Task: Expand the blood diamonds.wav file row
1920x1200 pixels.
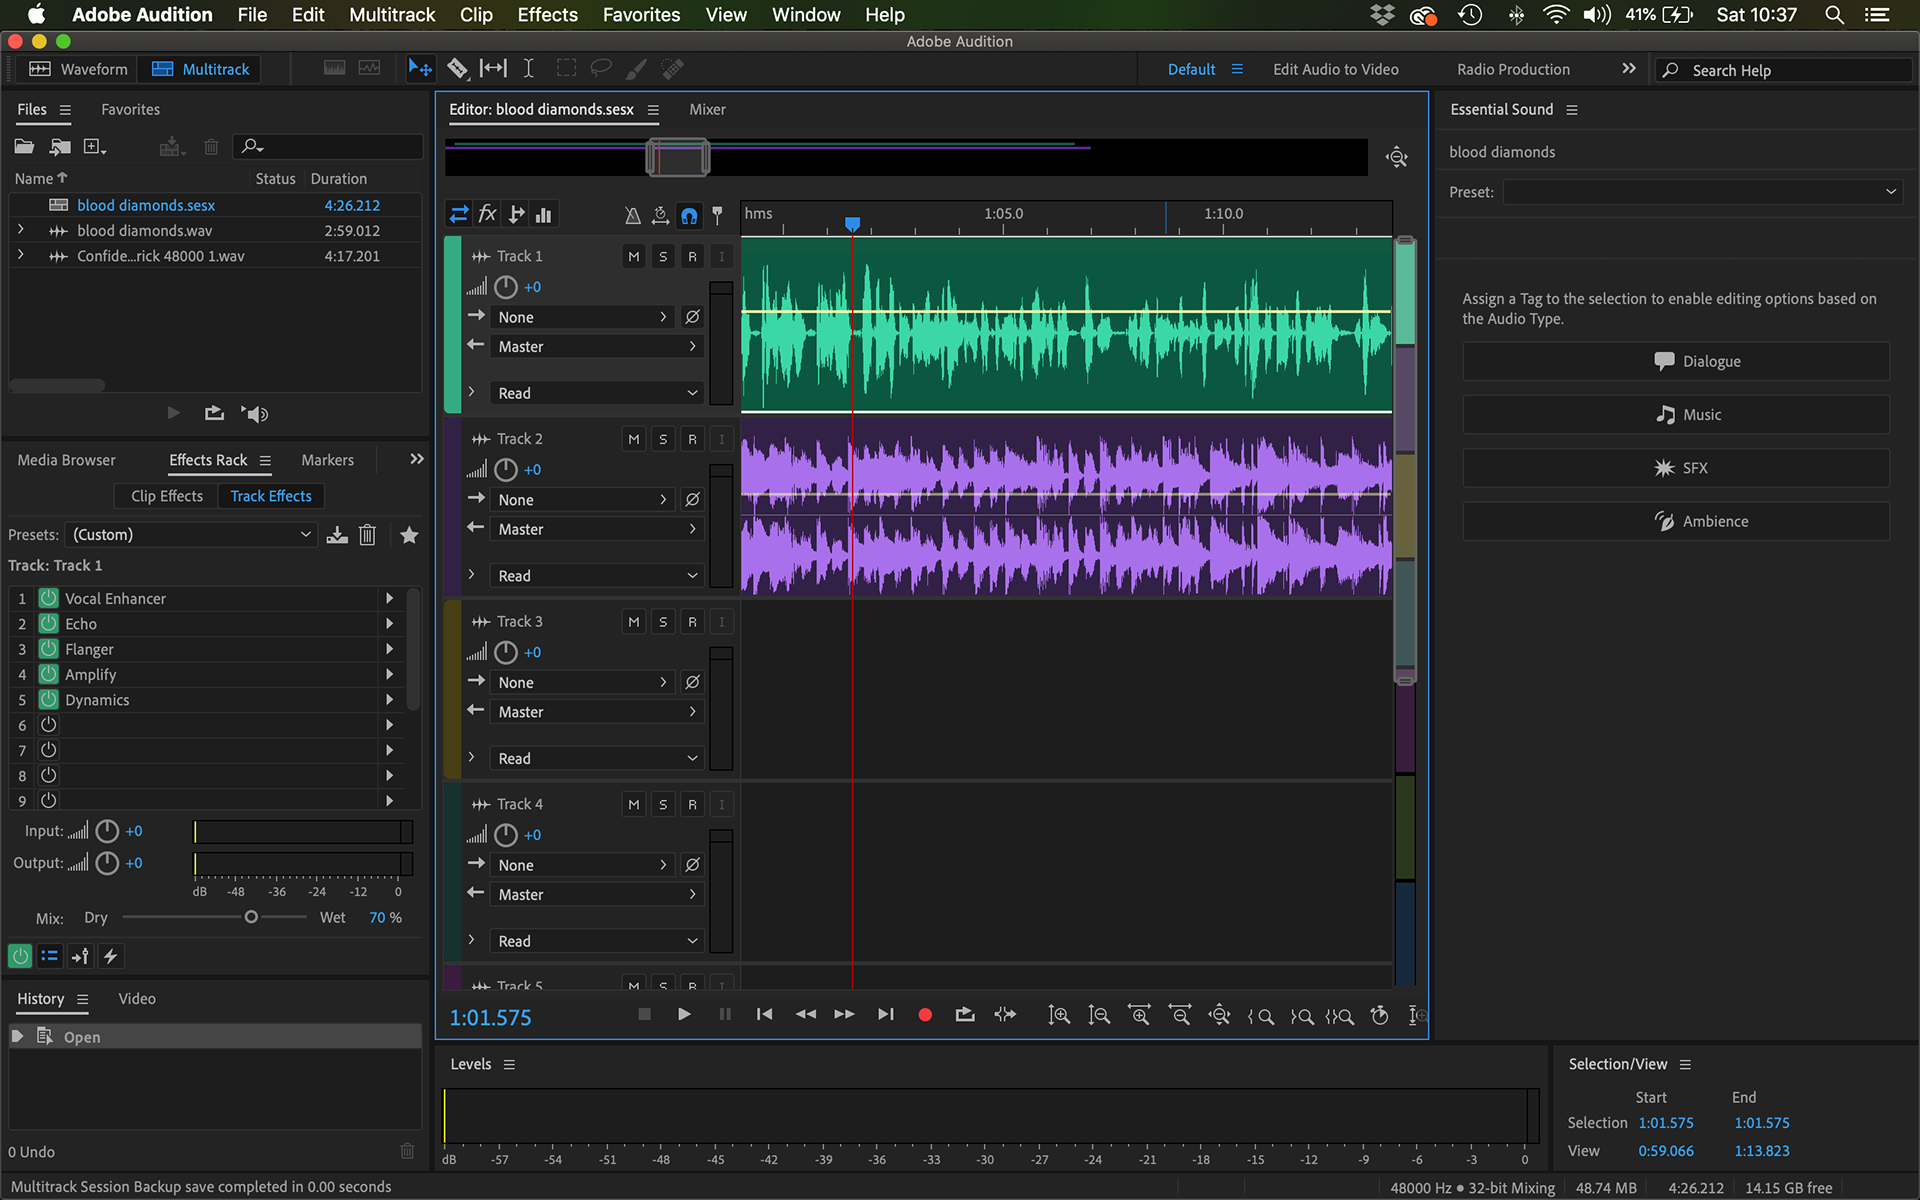Action: point(20,230)
